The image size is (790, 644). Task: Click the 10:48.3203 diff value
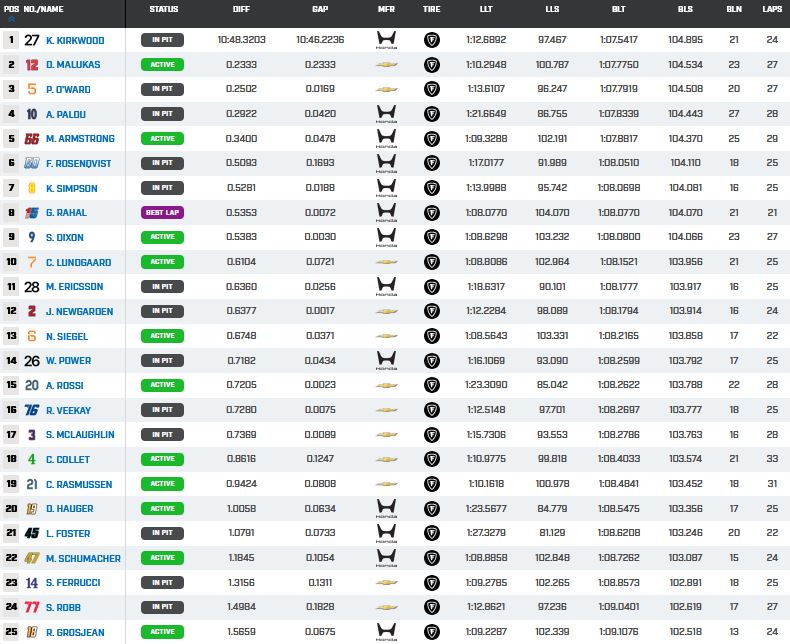point(241,40)
